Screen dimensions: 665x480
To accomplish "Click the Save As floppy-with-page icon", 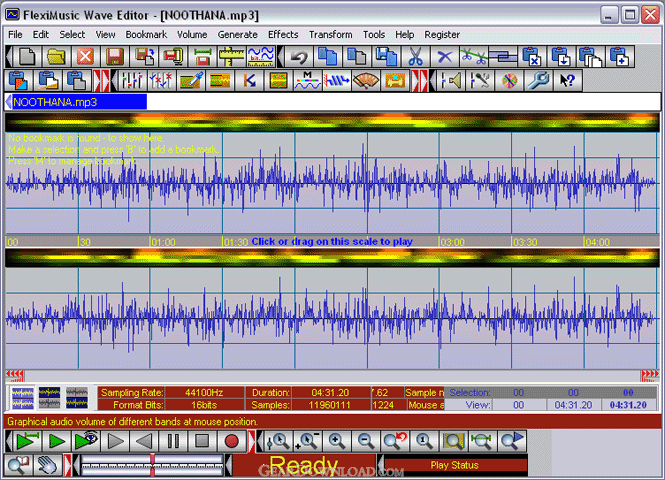I will pyautogui.click(x=144, y=56).
